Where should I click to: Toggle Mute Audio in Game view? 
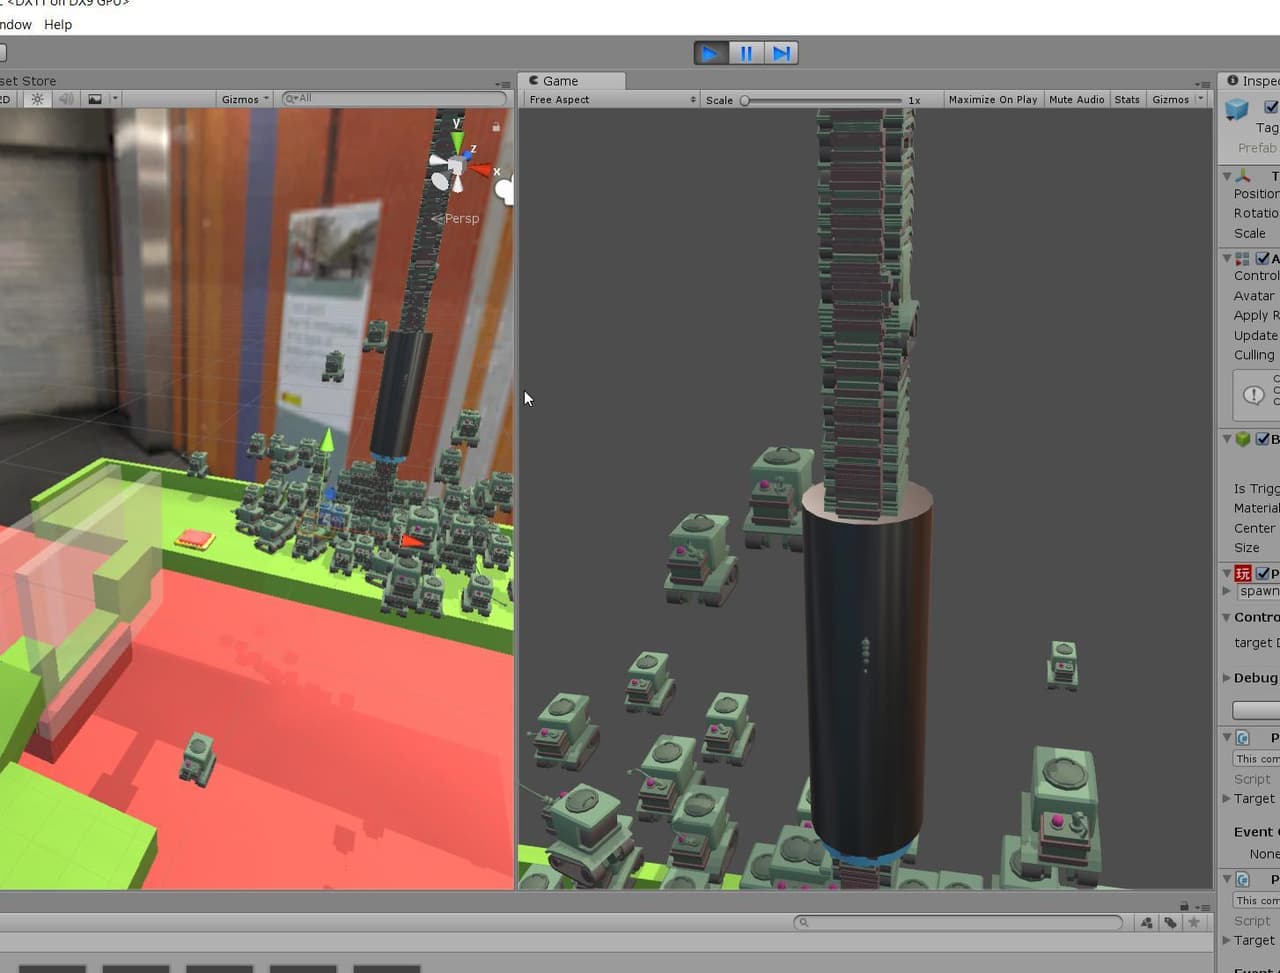point(1076,99)
